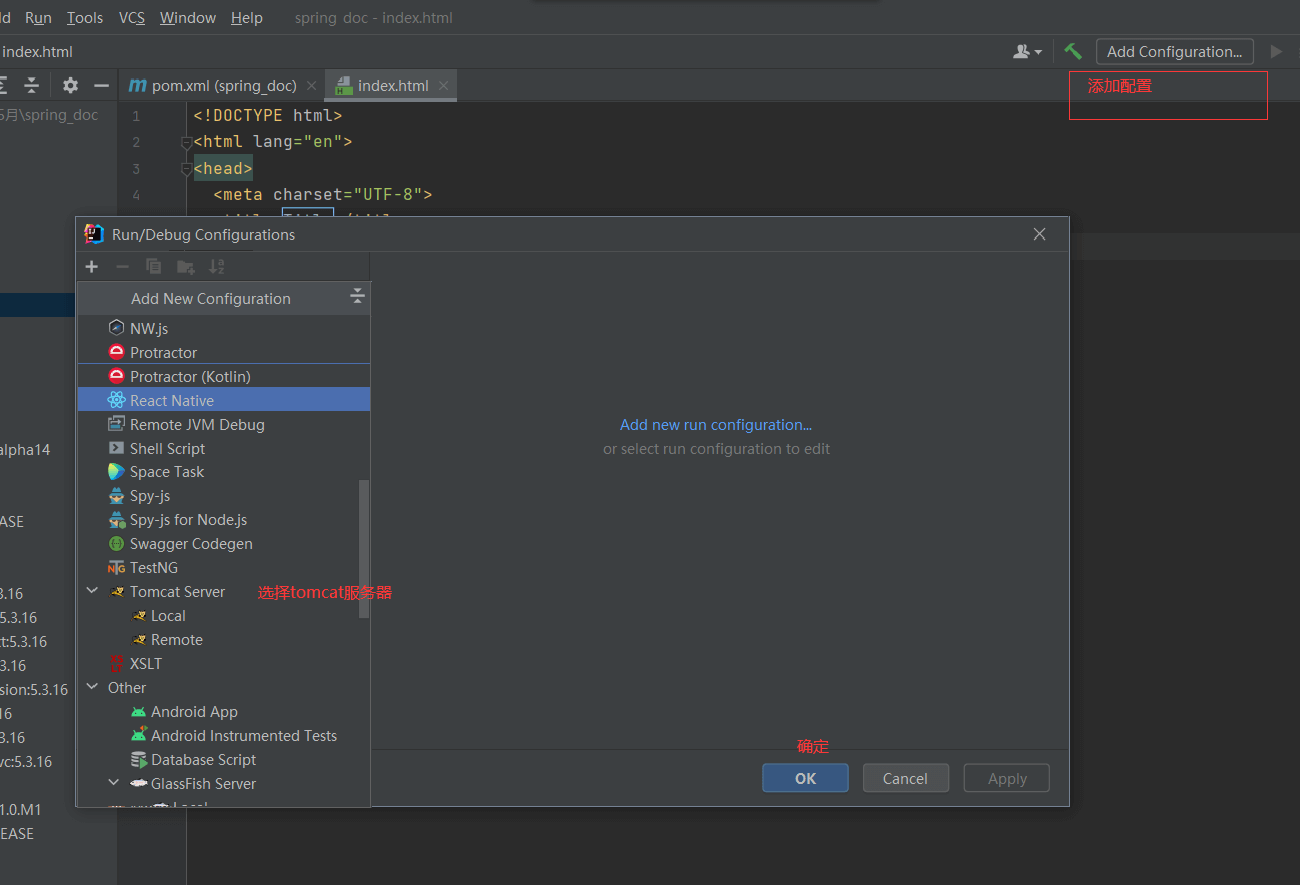1300x885 pixels.
Task: Click the DOCTYPE html line in editor
Action: (268, 116)
